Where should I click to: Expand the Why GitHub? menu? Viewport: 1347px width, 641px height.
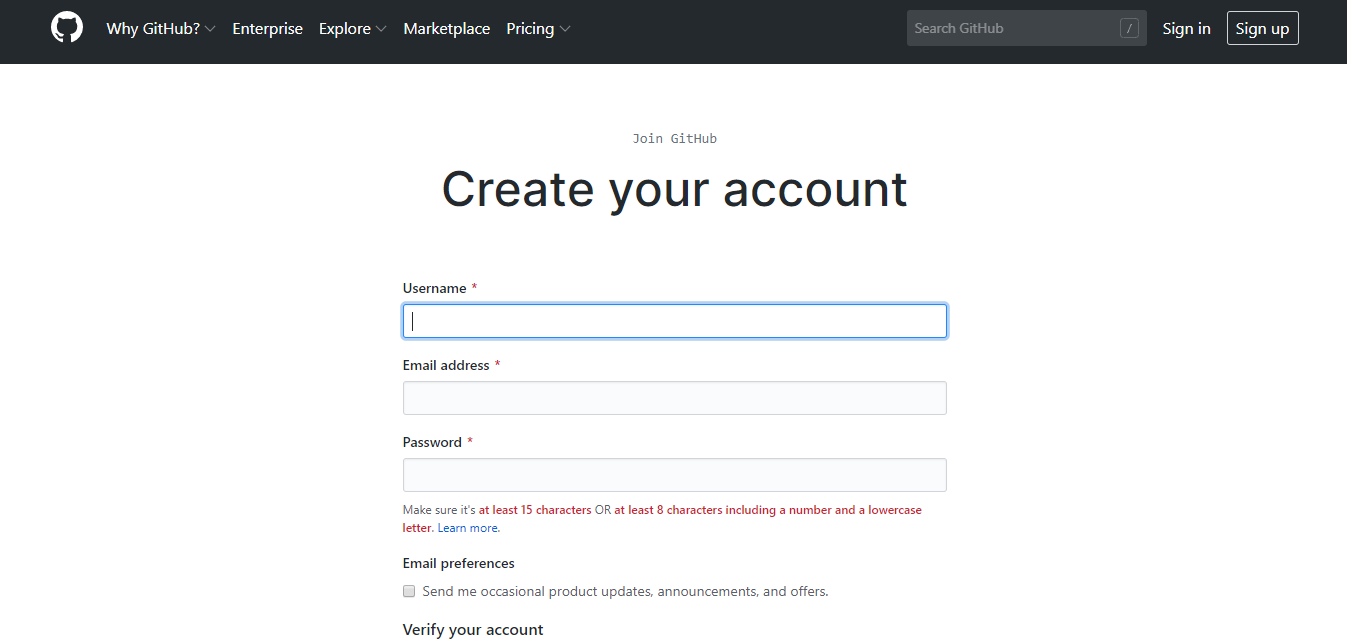coord(161,29)
